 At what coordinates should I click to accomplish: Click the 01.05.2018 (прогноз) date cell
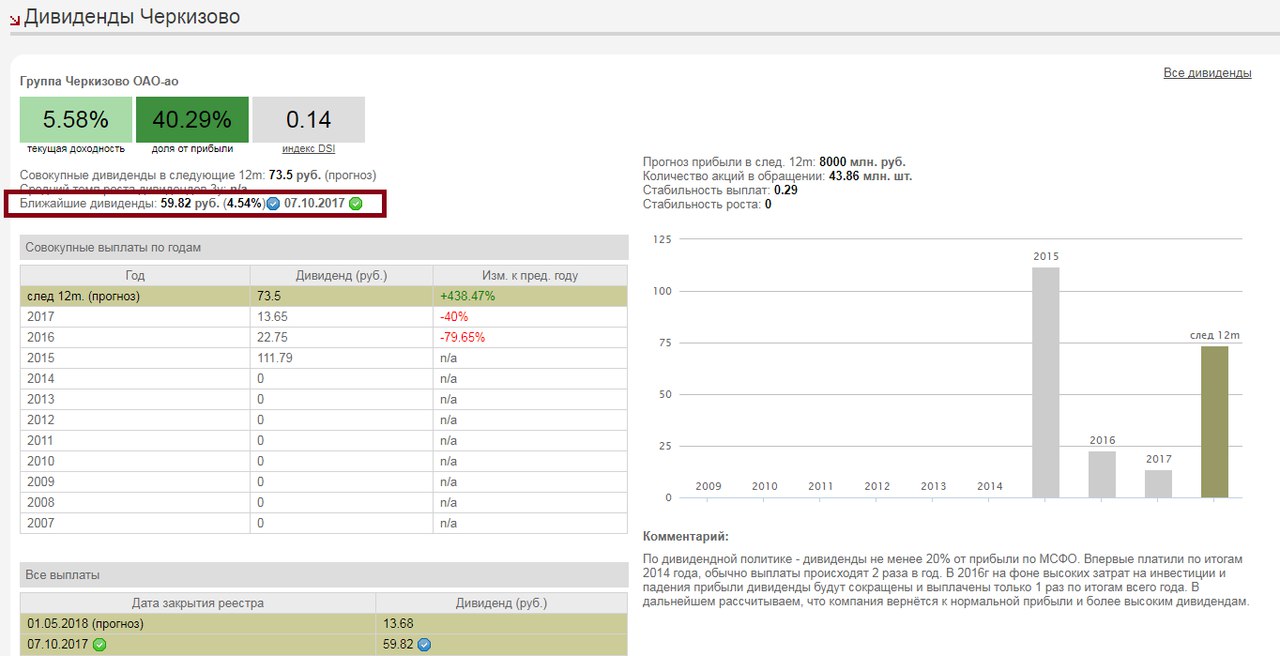tap(198, 624)
